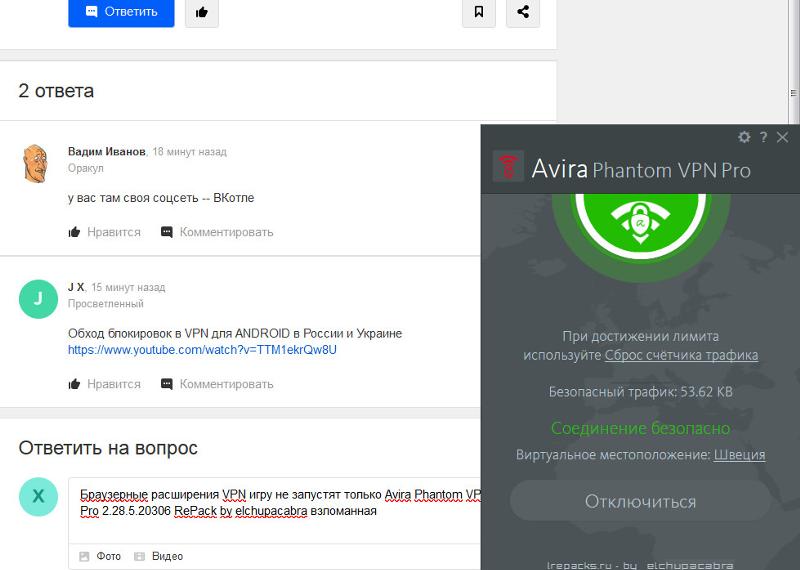Open Avira VPN help question mark

pyautogui.click(x=763, y=137)
